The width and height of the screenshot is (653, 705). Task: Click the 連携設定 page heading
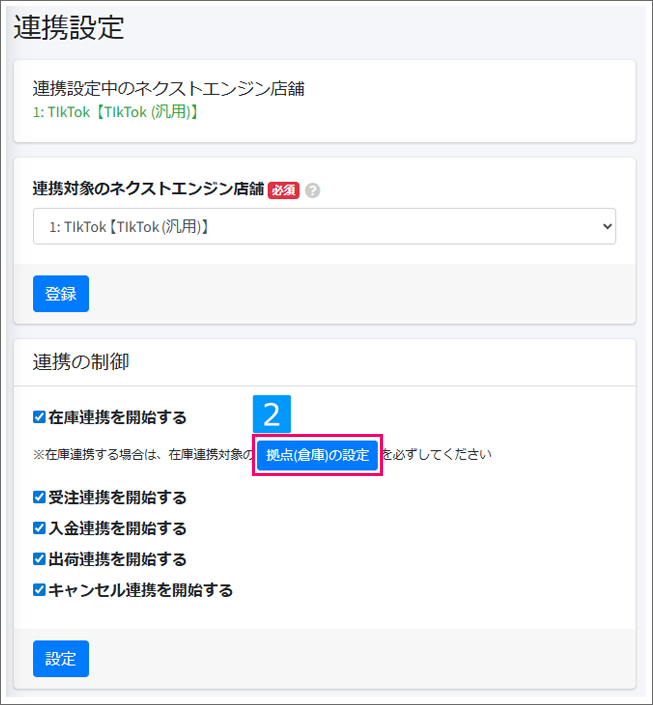pyautogui.click(x=69, y=27)
